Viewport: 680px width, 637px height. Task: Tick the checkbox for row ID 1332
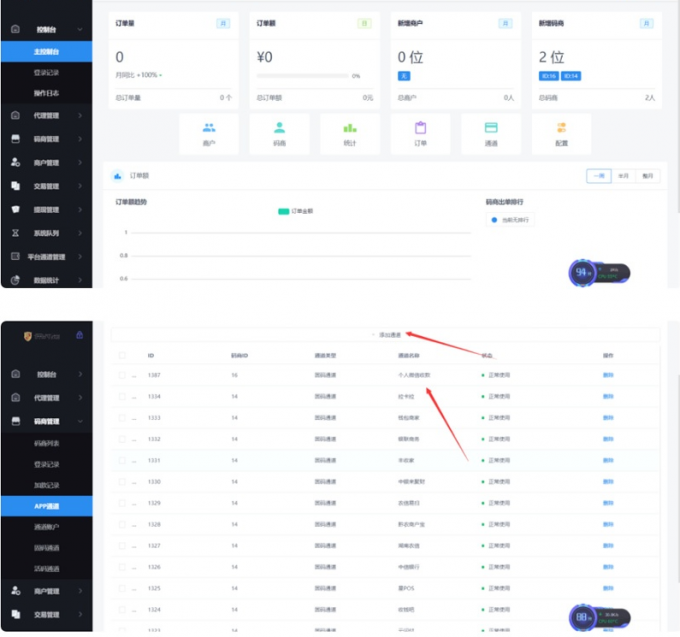(x=122, y=439)
